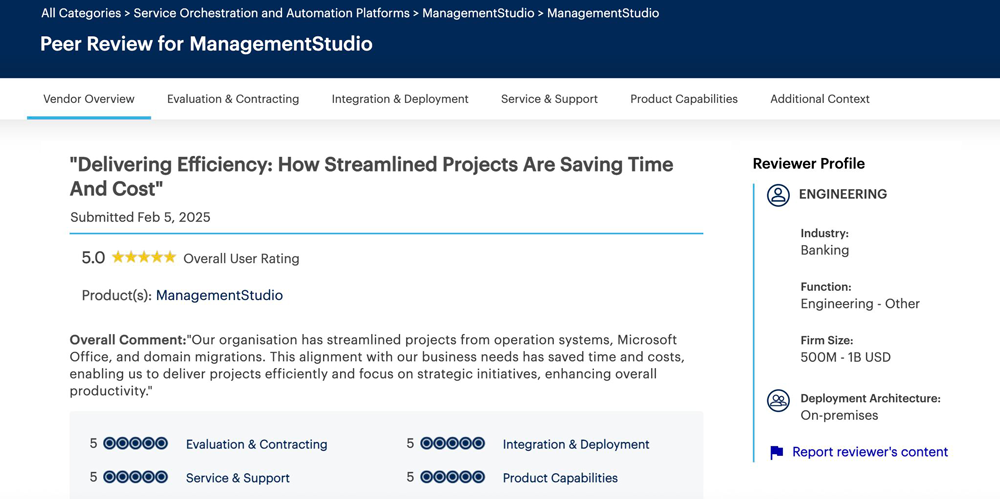
Task: Click the Evaluation & Contracting rating dots
Action: pyautogui.click(x=135, y=444)
